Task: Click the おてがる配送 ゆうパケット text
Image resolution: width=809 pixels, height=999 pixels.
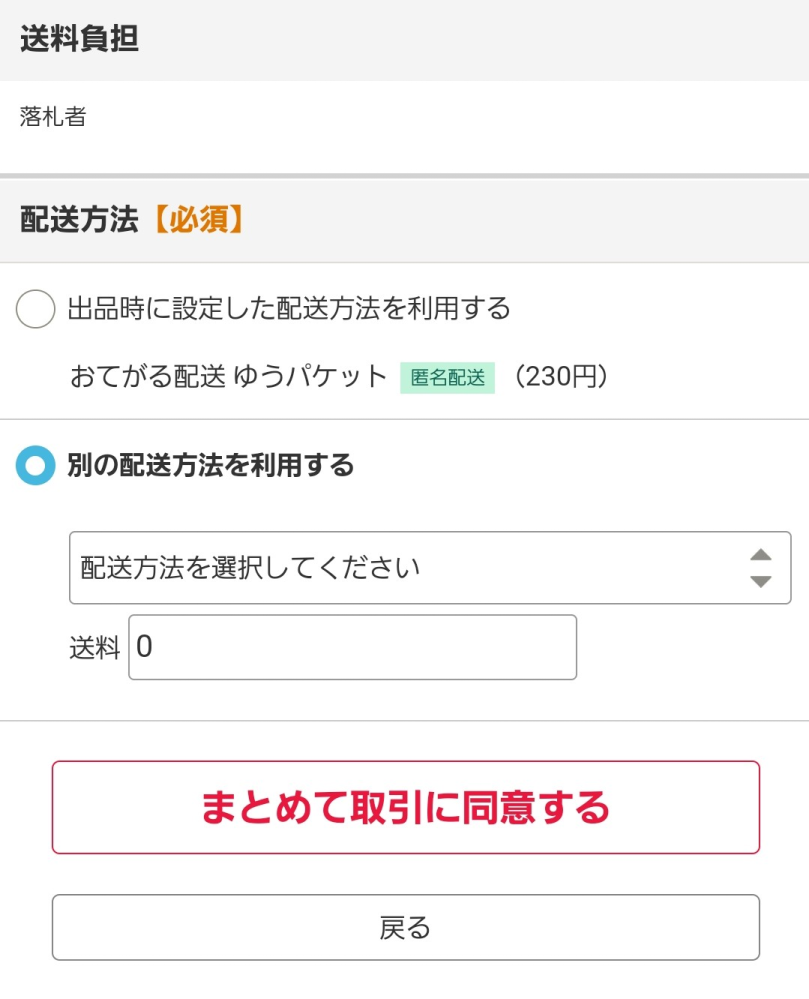Action: (x=229, y=376)
